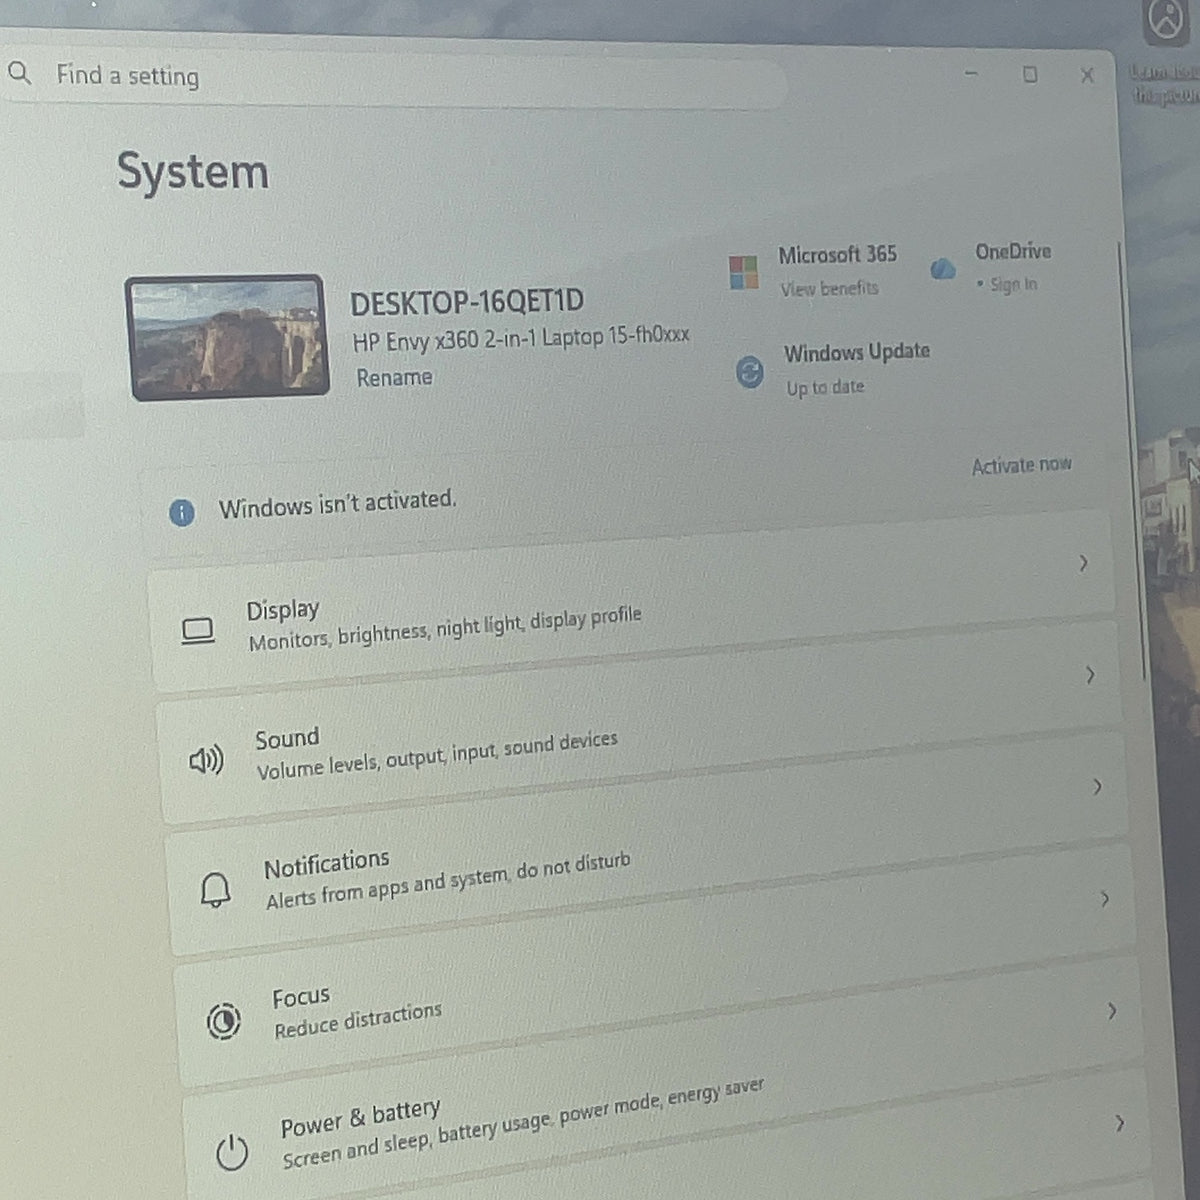
Task: Click the Power & battery icon
Action: tap(232, 1152)
